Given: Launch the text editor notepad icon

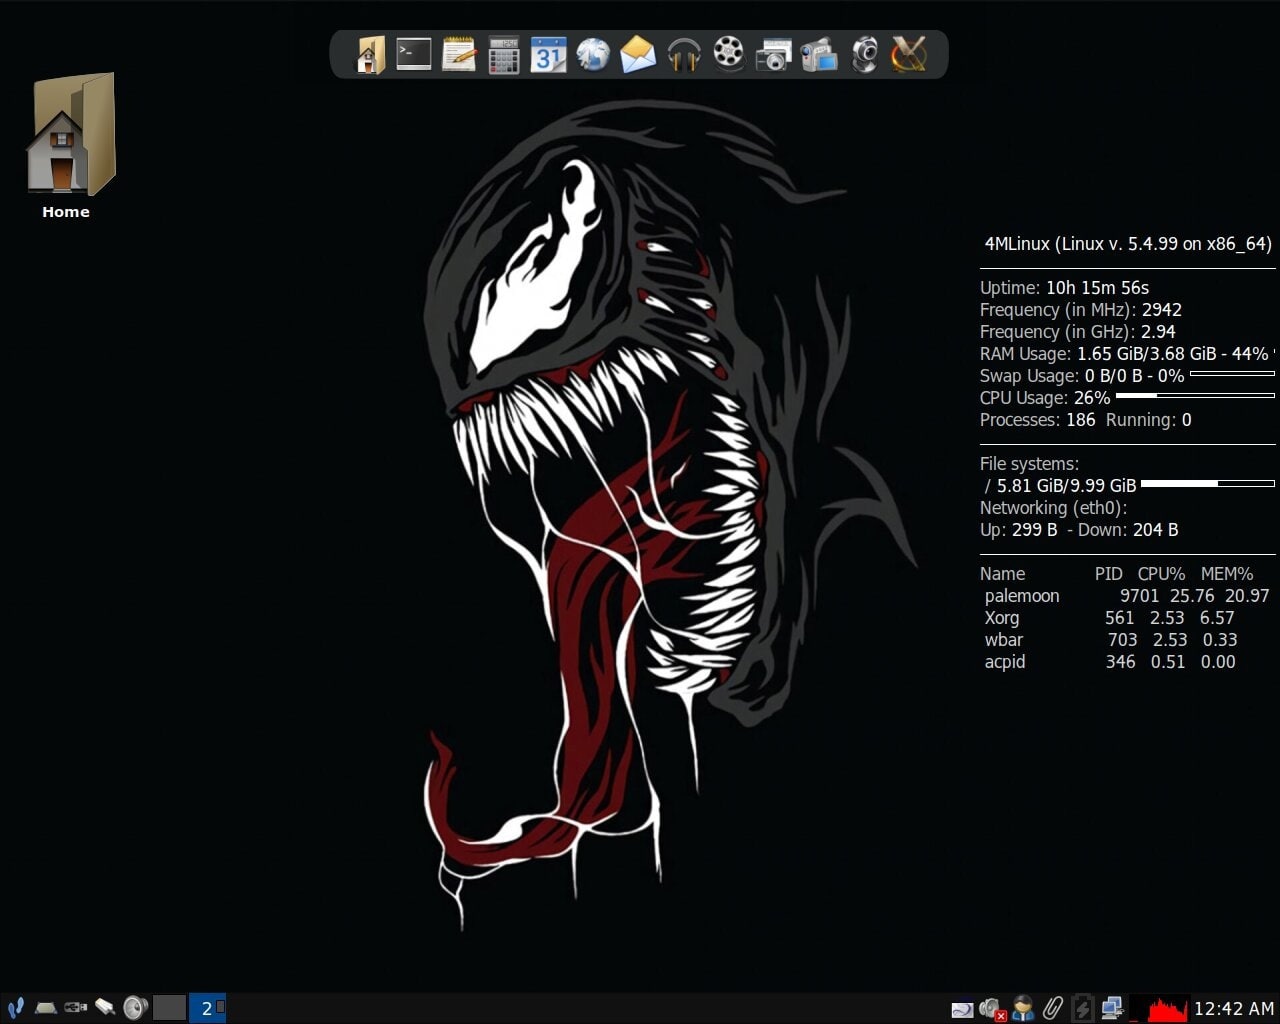Looking at the screenshot, I should (458, 54).
